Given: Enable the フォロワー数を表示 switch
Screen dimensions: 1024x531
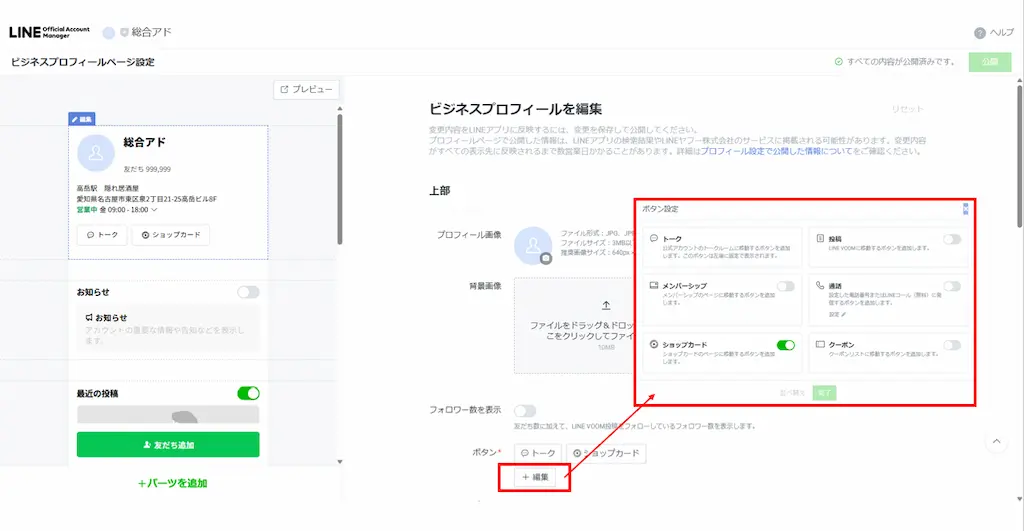Looking at the screenshot, I should 525,411.
